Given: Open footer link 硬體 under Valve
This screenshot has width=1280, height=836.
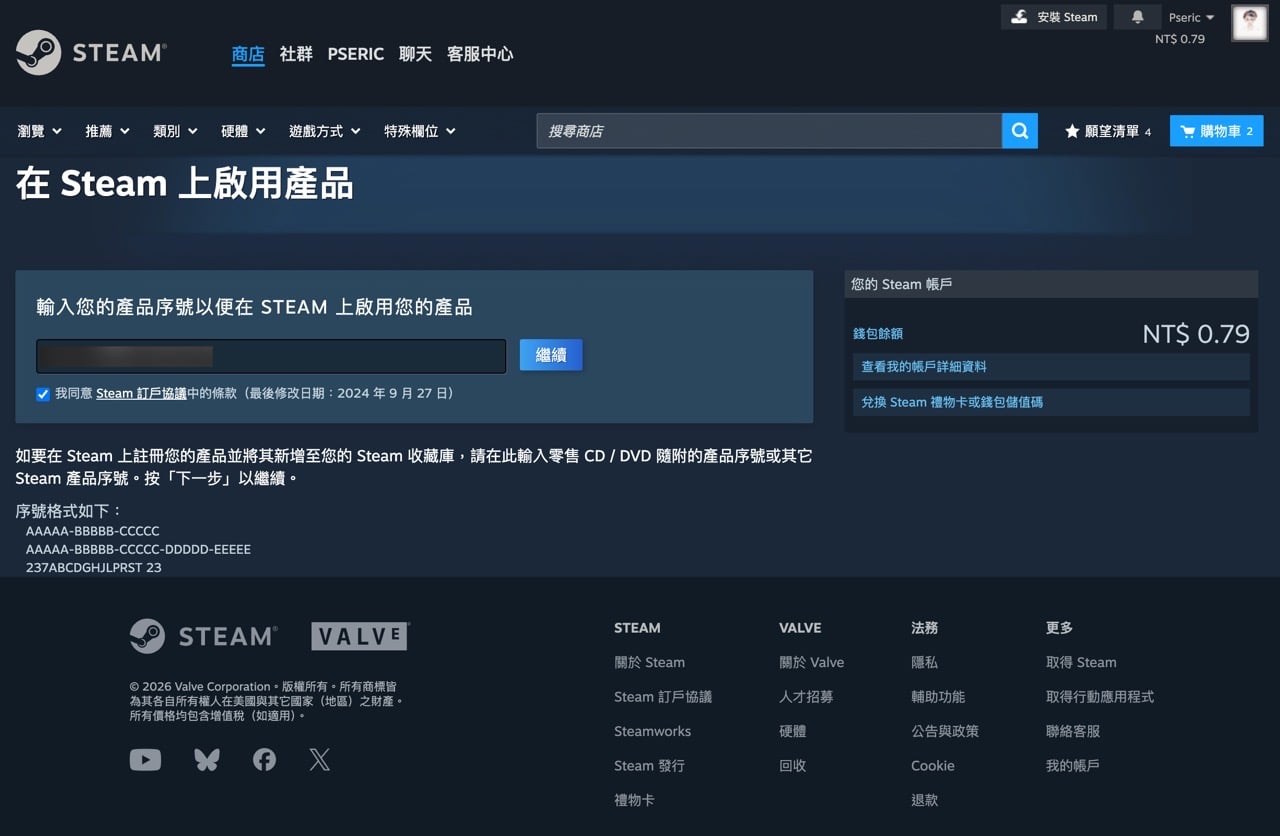Looking at the screenshot, I should point(793,731).
